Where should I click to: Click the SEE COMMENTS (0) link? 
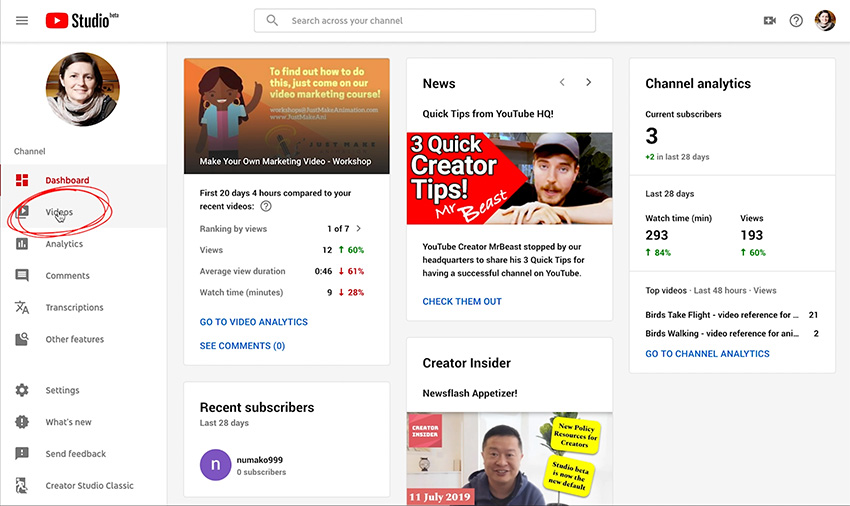coord(242,345)
